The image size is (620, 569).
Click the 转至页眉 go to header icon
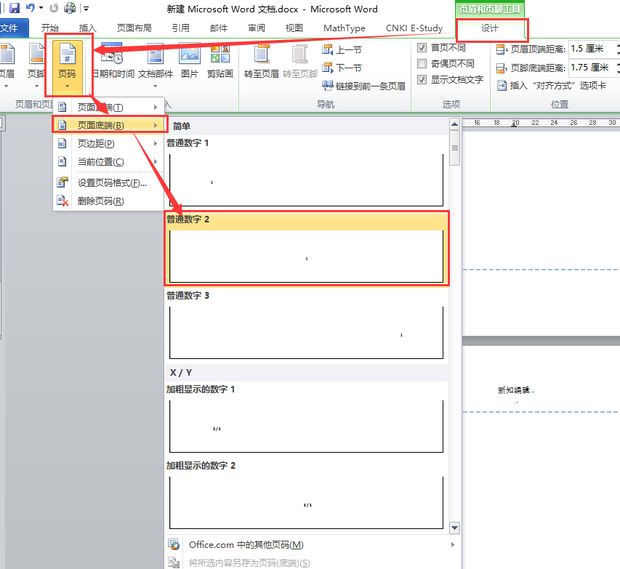coord(262,61)
